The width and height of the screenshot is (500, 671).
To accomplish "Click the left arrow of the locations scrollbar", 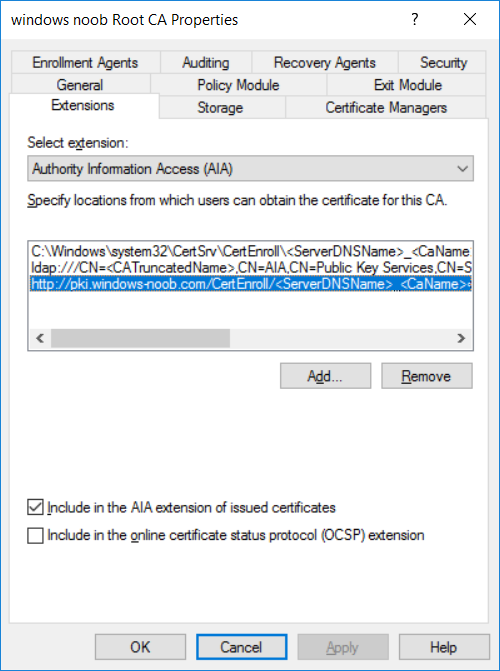I will pyautogui.click(x=40, y=338).
